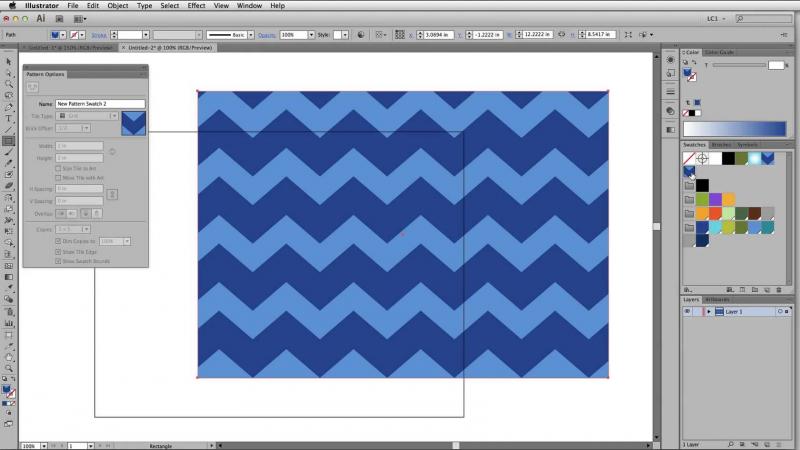Select the Pen tool

click(9, 107)
